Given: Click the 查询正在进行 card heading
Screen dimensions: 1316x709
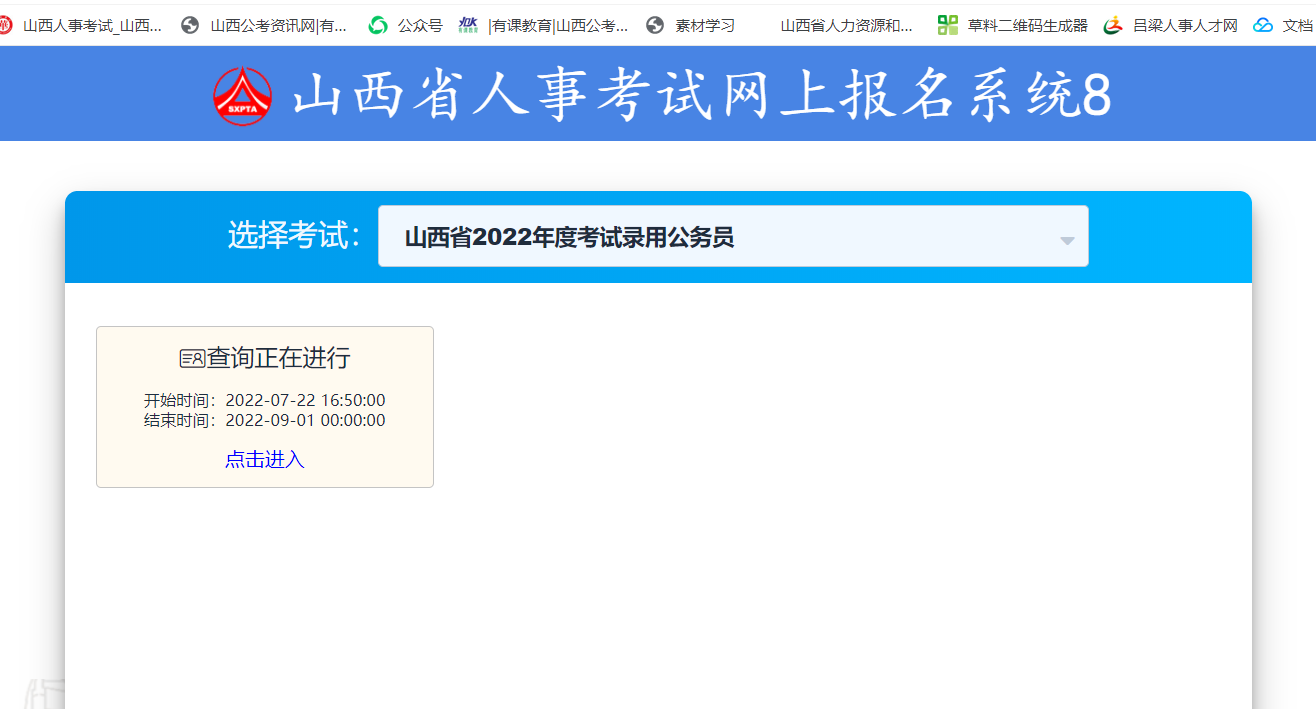Looking at the screenshot, I should click(278, 358).
